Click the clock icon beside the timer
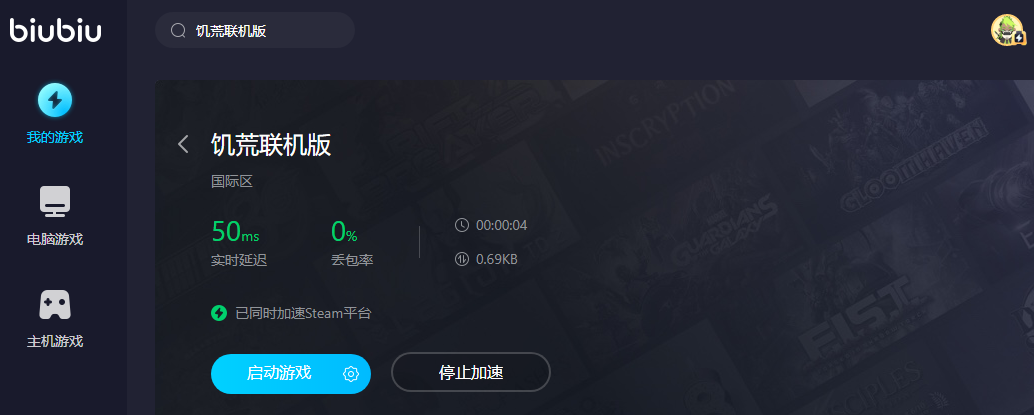 pos(462,225)
